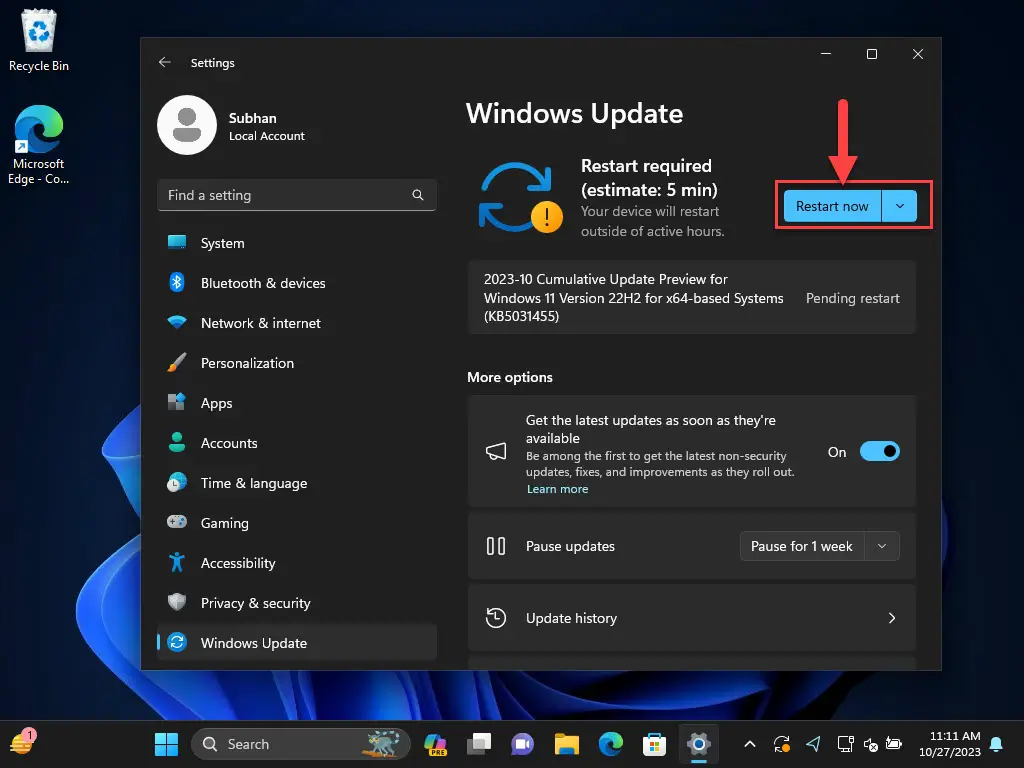Open Microsoft Edge desktop shortcut

coord(39,145)
